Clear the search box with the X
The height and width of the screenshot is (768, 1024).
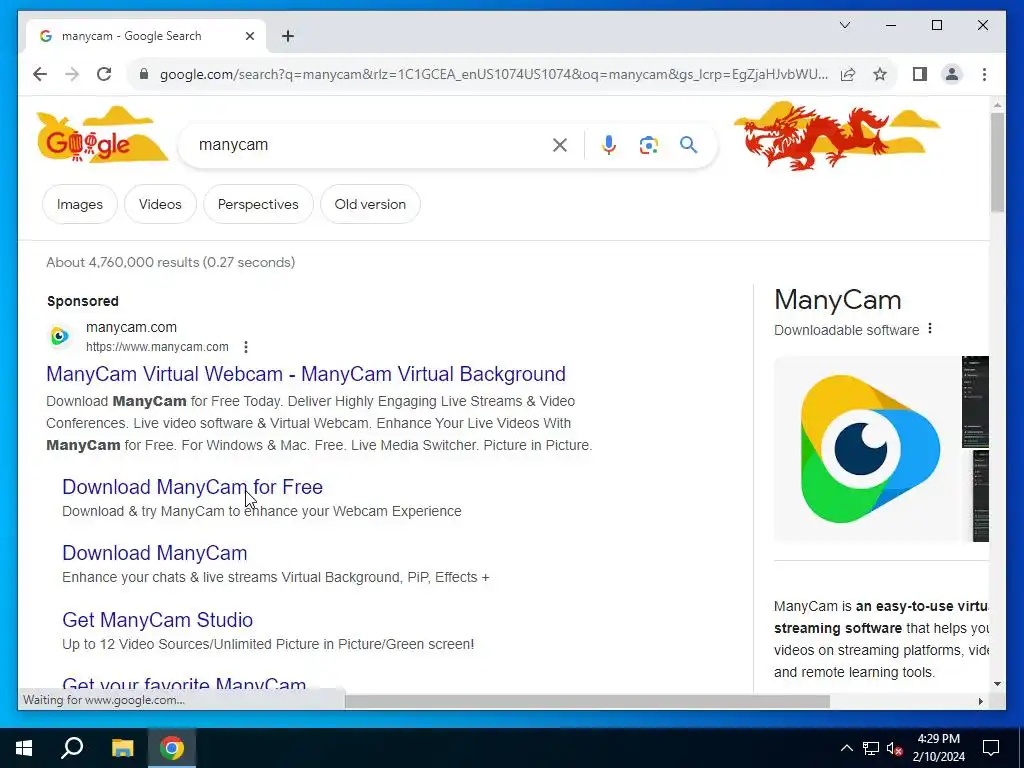pos(560,145)
